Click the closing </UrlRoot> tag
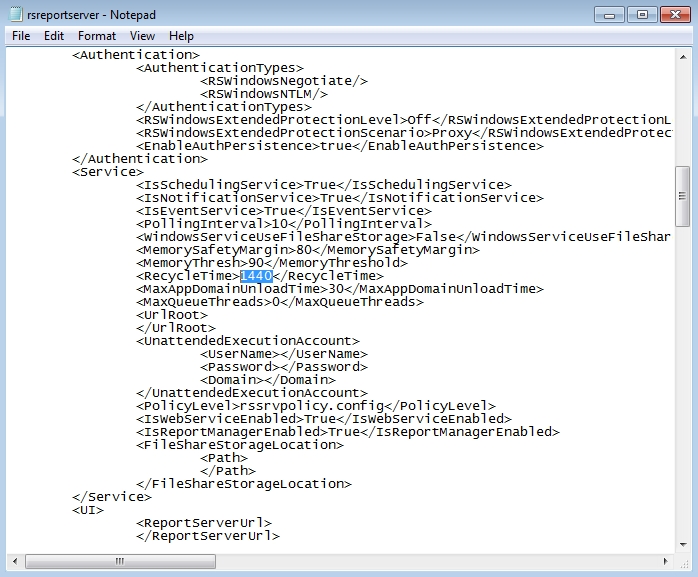 (176, 328)
